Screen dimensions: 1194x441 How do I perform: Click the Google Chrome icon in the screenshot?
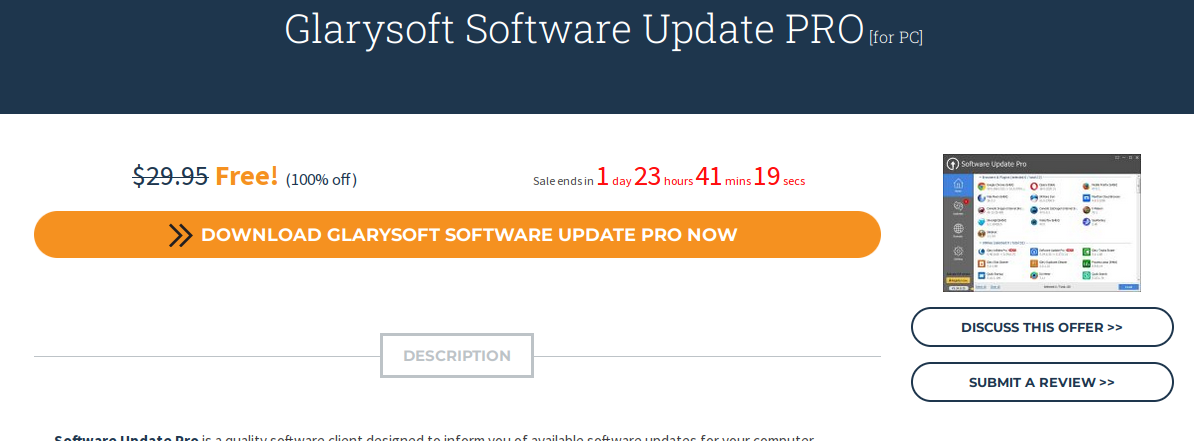pos(982,187)
